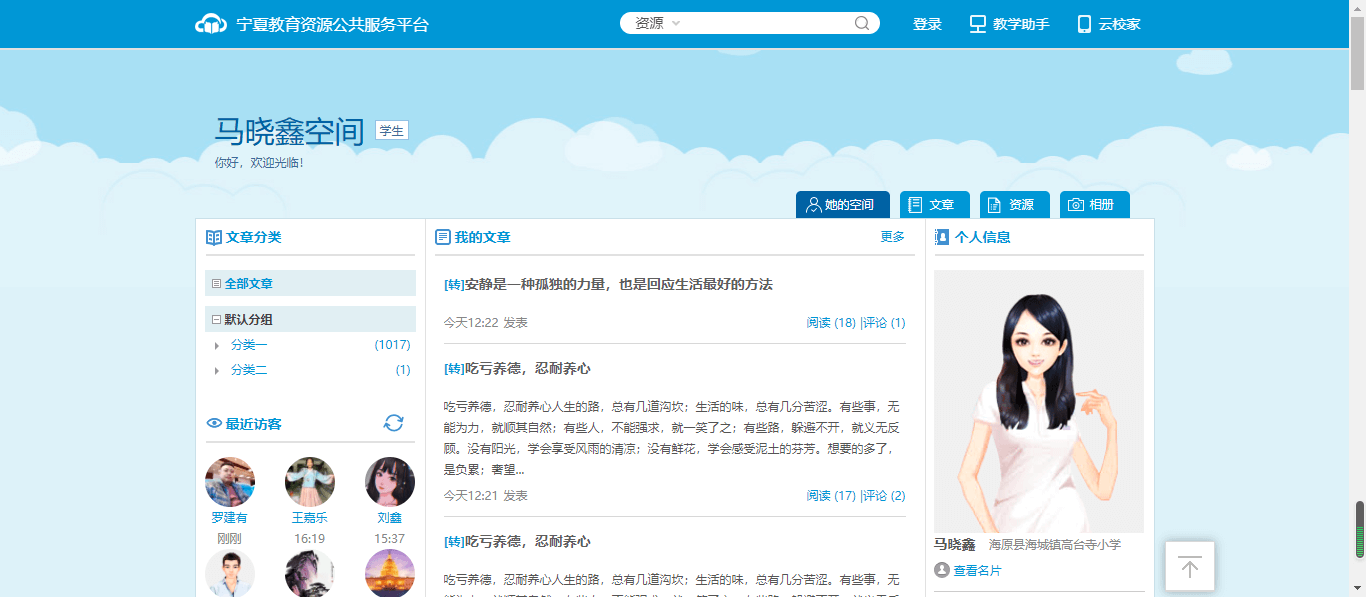The image size is (1366, 597).
Task: Expand the 分类一 category arrow
Action: tap(216, 346)
